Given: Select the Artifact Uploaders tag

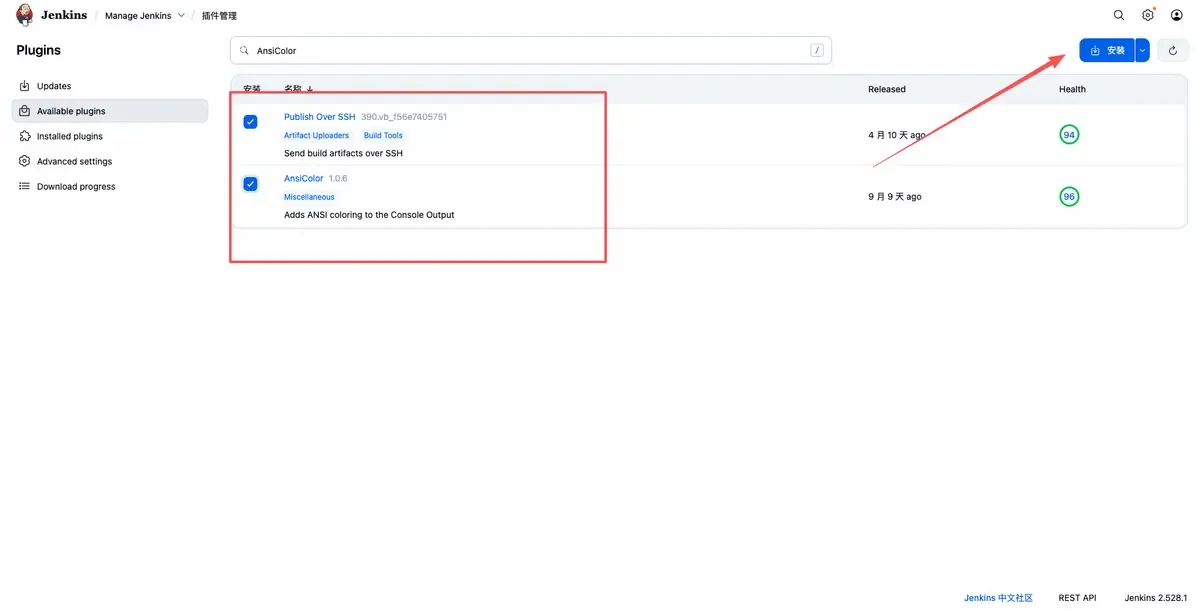Looking at the screenshot, I should [x=317, y=135].
